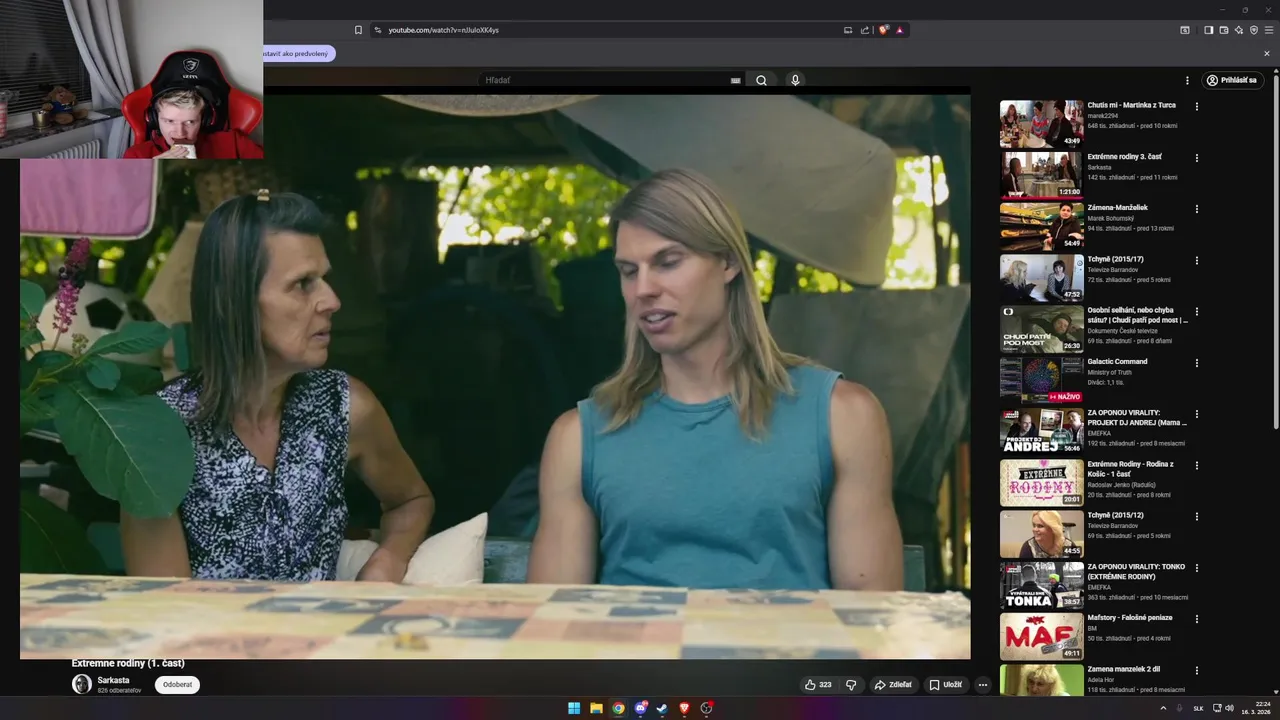Image resolution: width=1280 pixels, height=720 pixels.
Task: Open 'Extrémne rodiny 3. časť' video title
Action: pos(1124,157)
